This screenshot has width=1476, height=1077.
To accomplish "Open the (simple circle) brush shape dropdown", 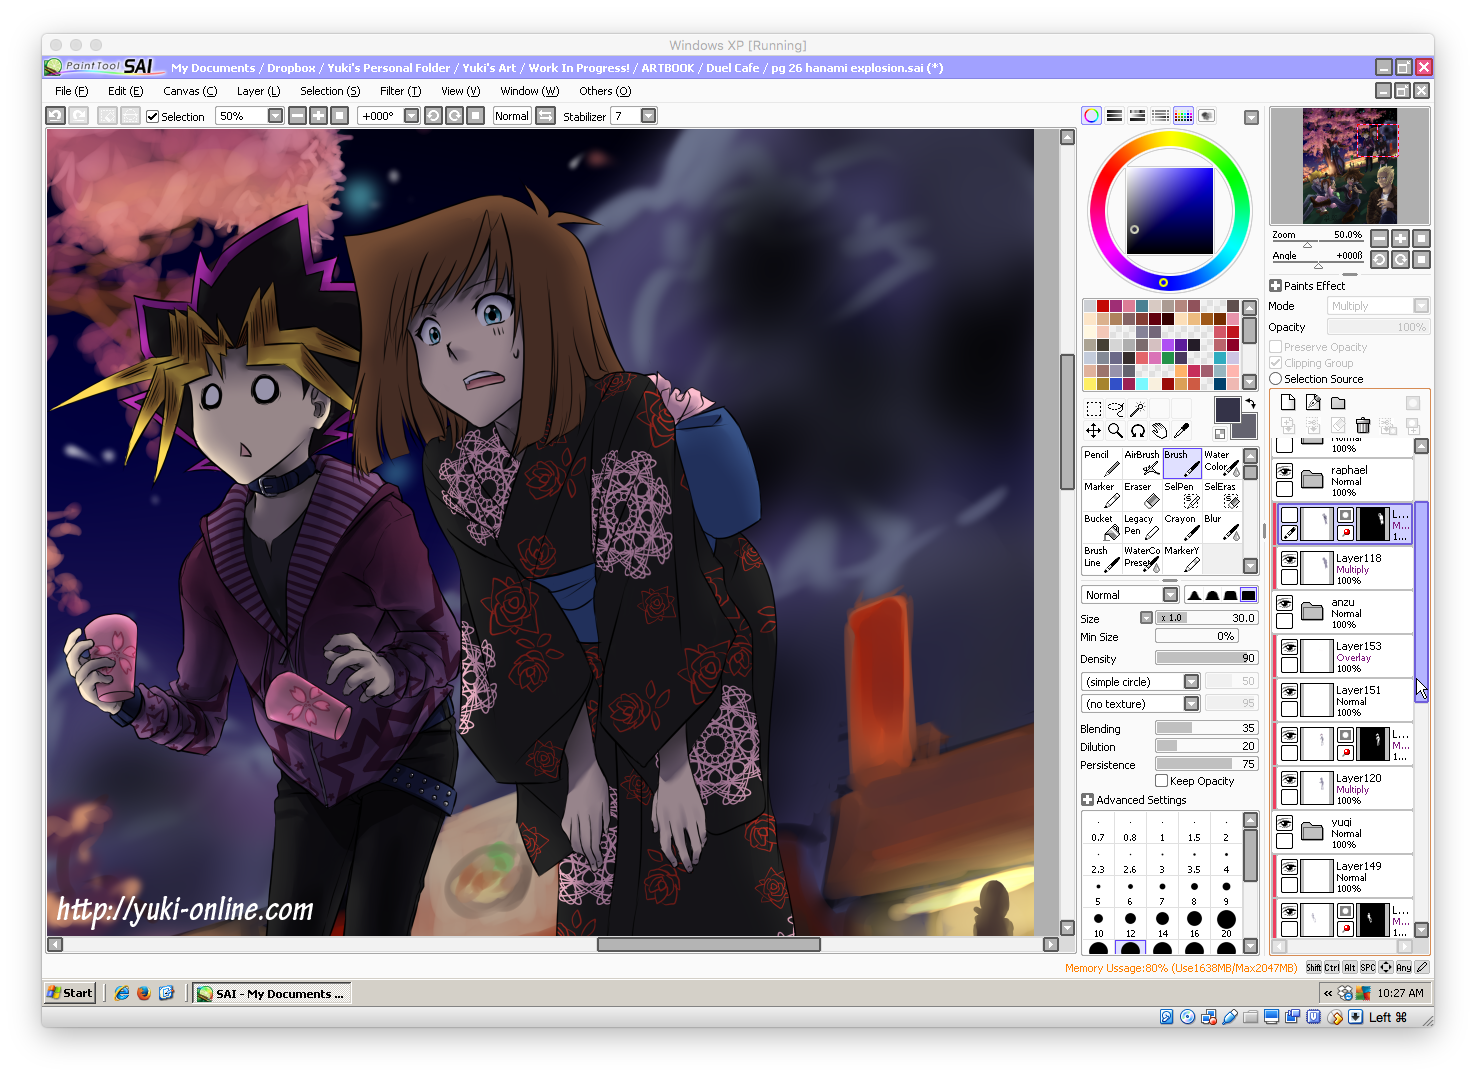I will point(1191,682).
